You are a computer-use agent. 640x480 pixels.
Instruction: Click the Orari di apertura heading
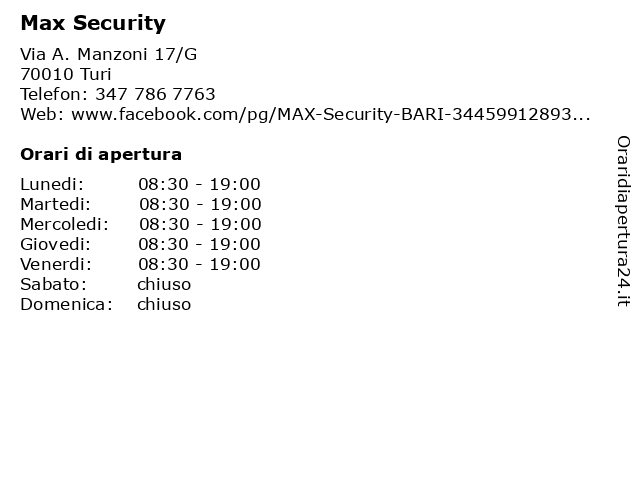101,155
